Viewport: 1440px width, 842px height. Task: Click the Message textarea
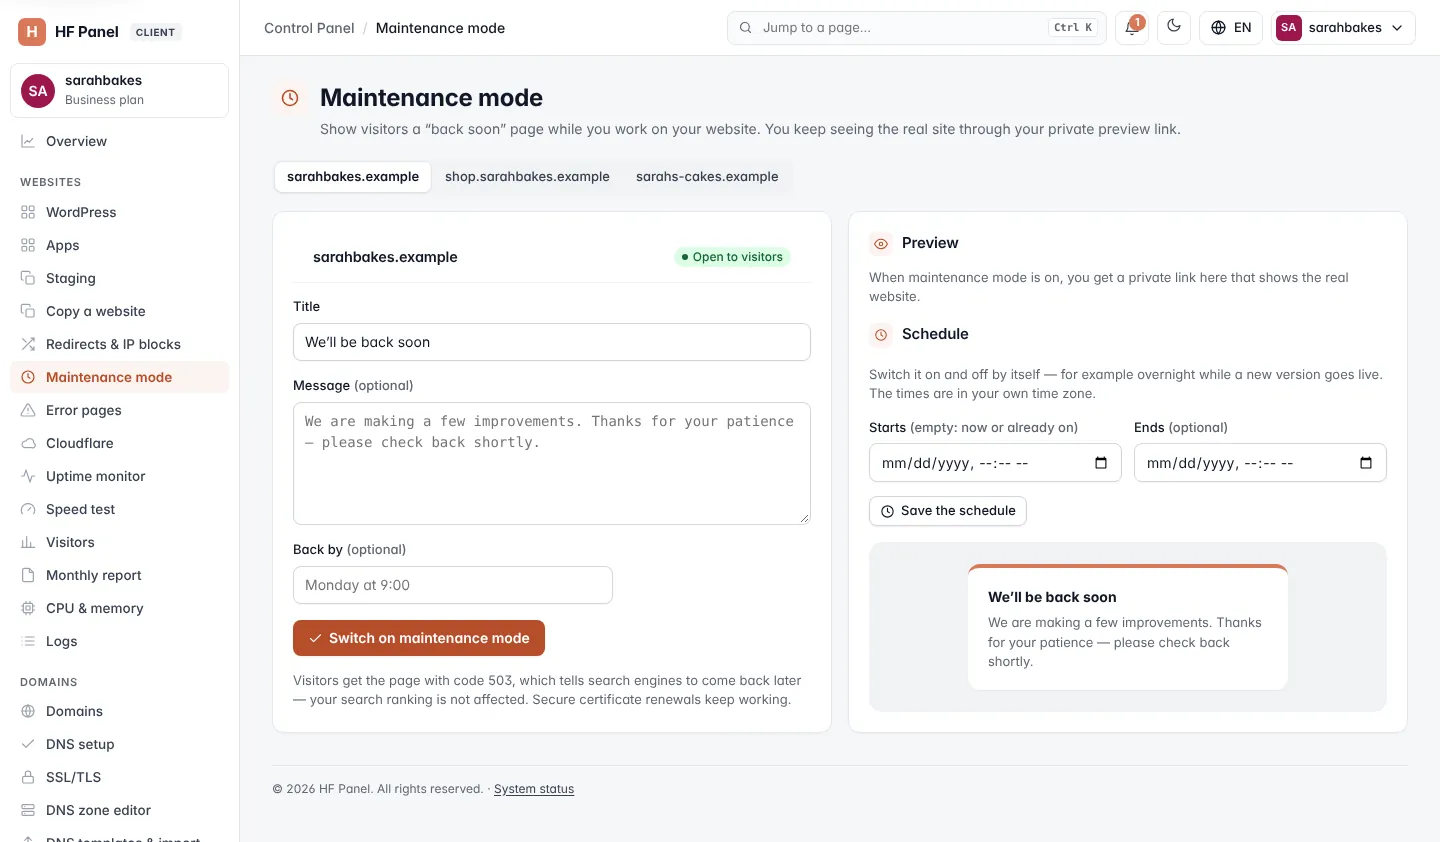point(552,463)
